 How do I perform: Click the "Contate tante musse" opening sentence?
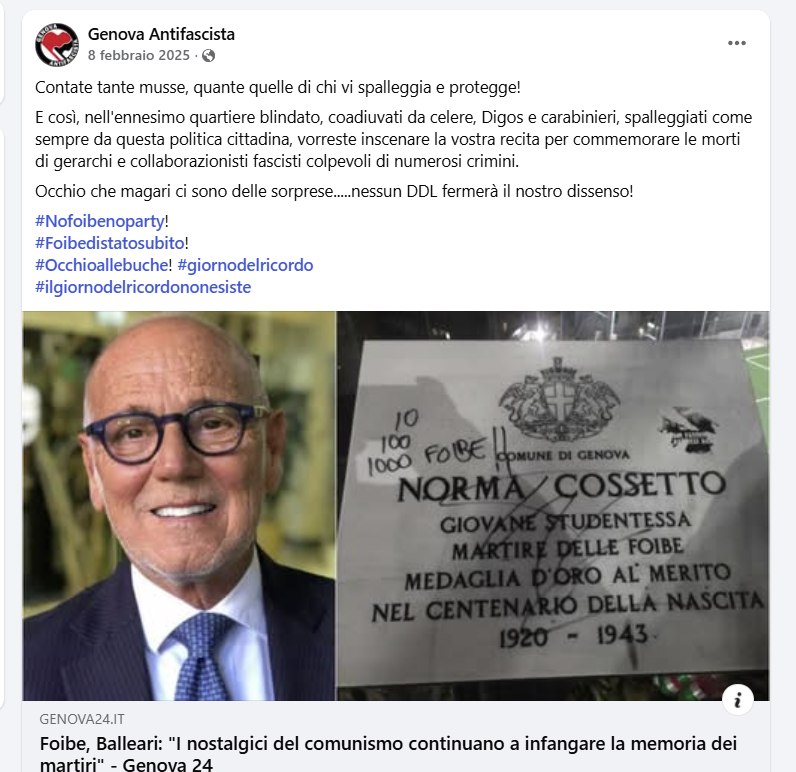(x=278, y=87)
